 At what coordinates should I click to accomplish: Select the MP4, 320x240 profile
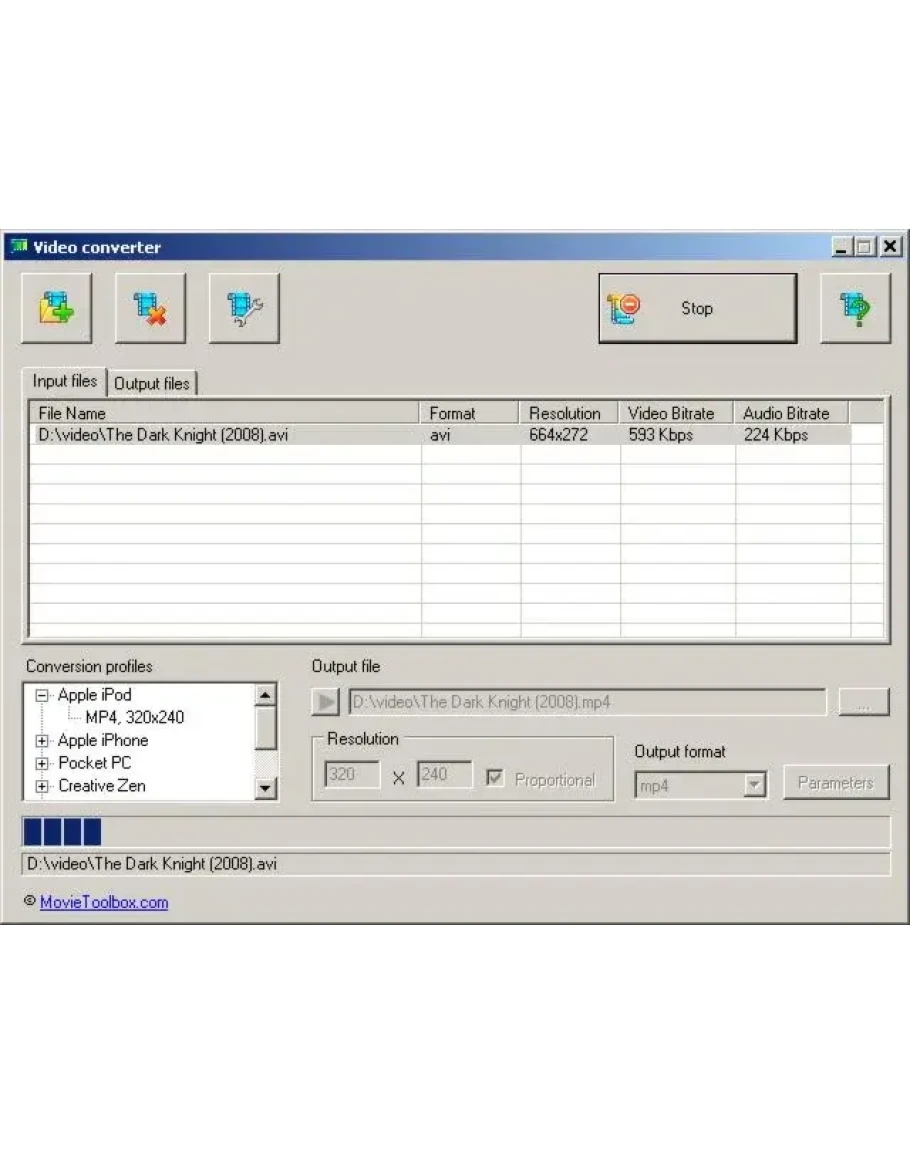coord(135,717)
